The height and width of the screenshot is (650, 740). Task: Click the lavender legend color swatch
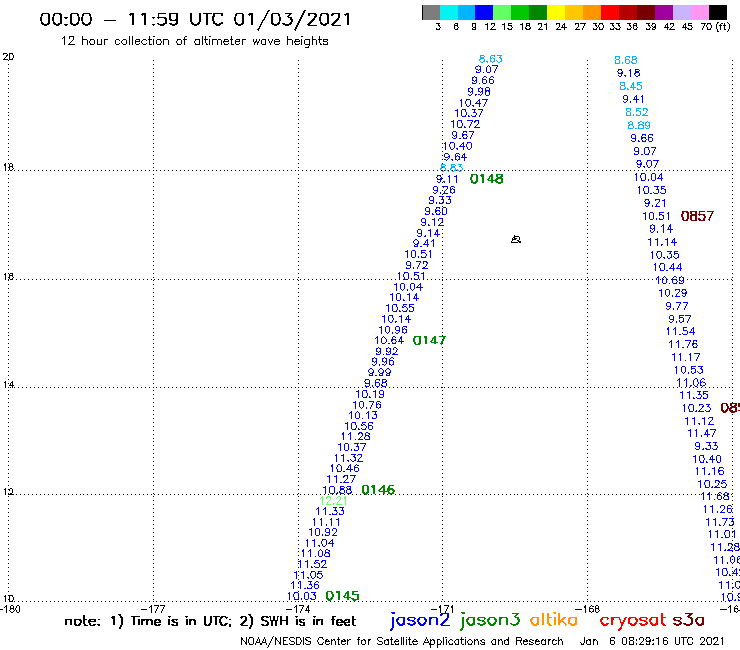[681, 12]
